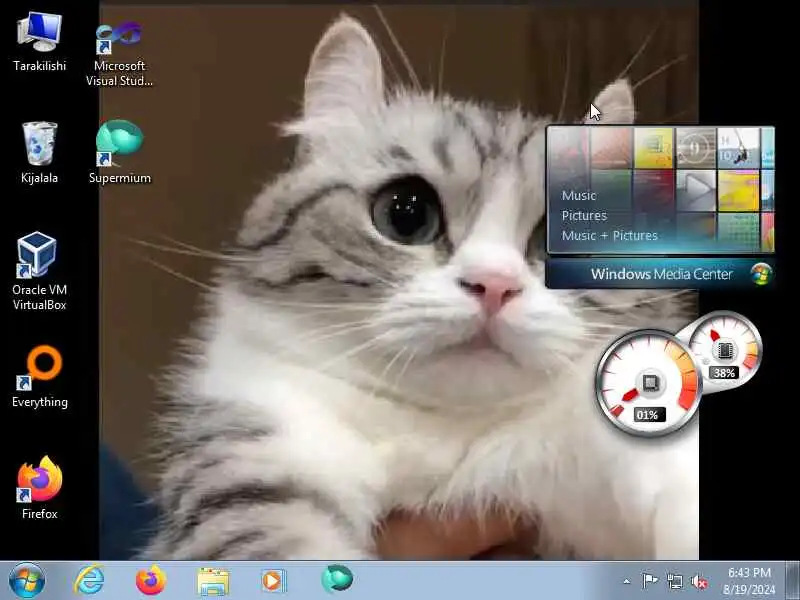Click the yellow thumbnail in gadget top row

click(x=653, y=148)
